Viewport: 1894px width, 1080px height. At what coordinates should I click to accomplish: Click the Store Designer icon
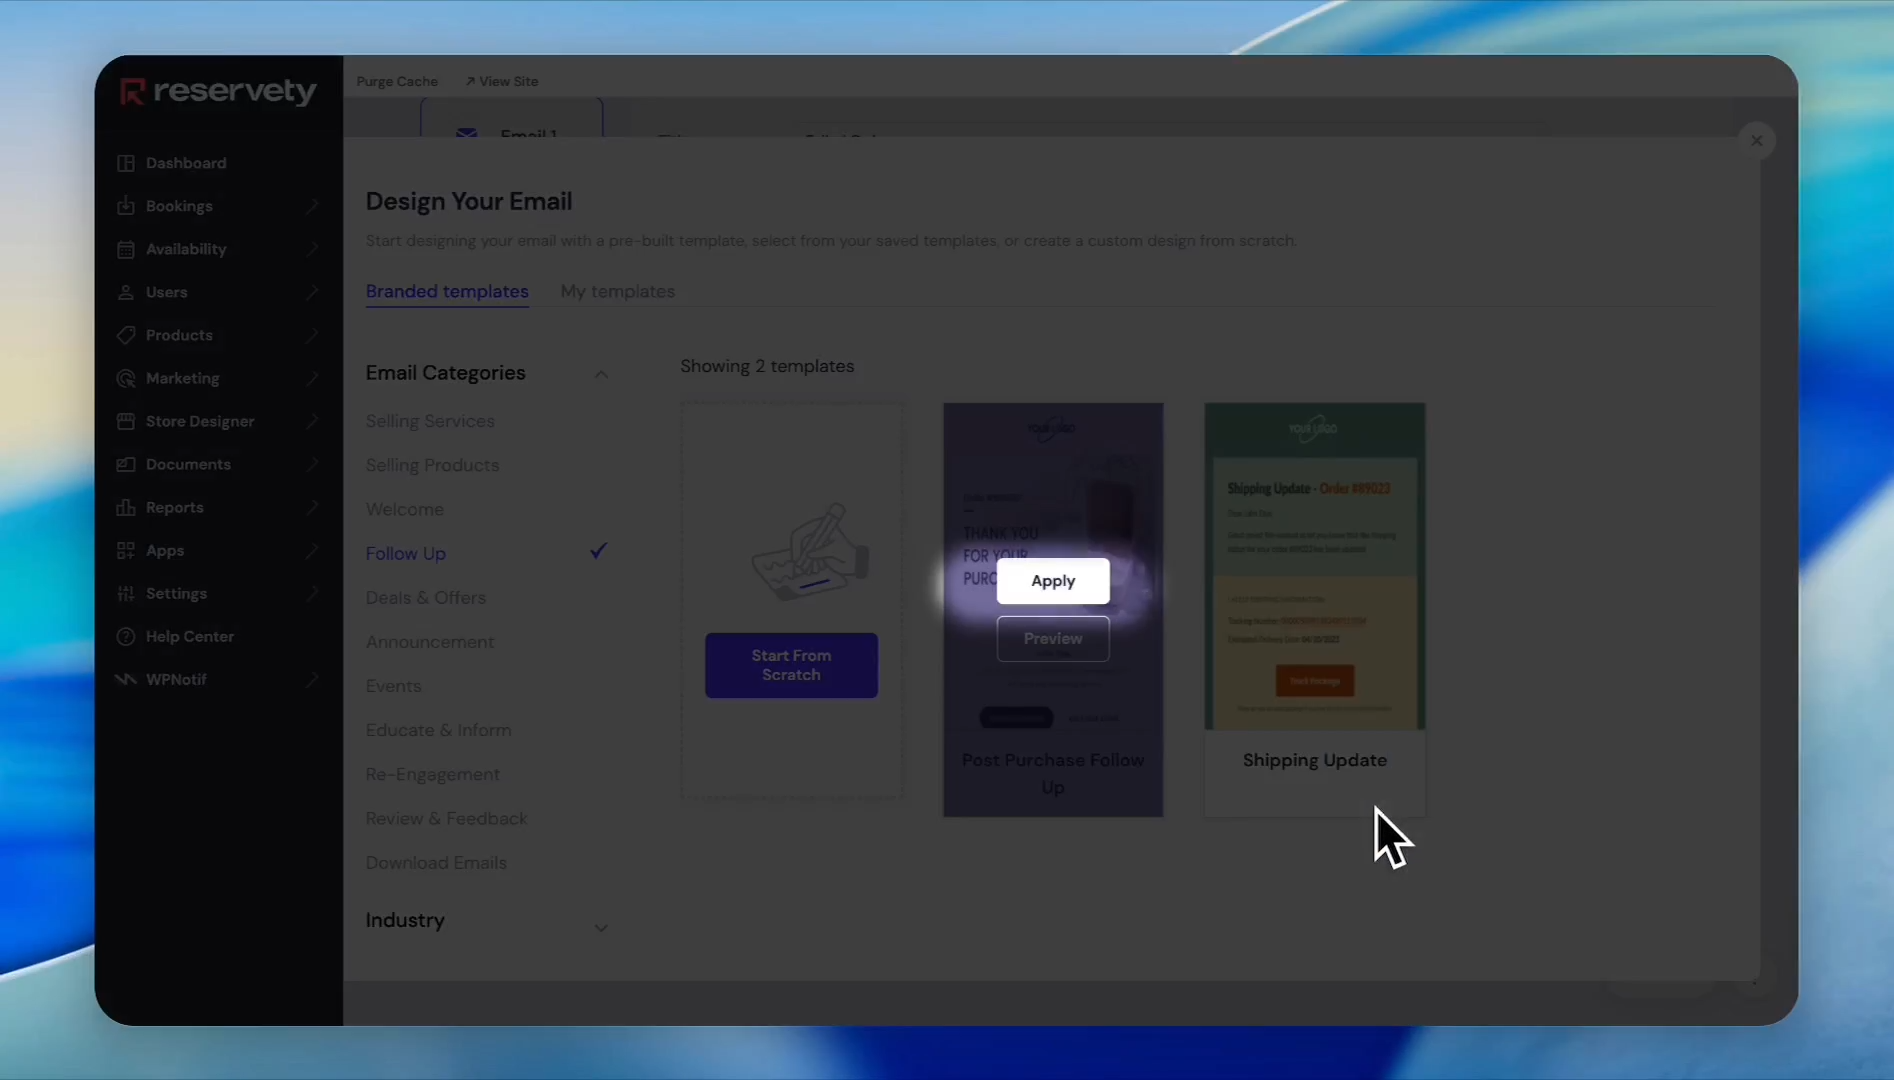tap(126, 421)
